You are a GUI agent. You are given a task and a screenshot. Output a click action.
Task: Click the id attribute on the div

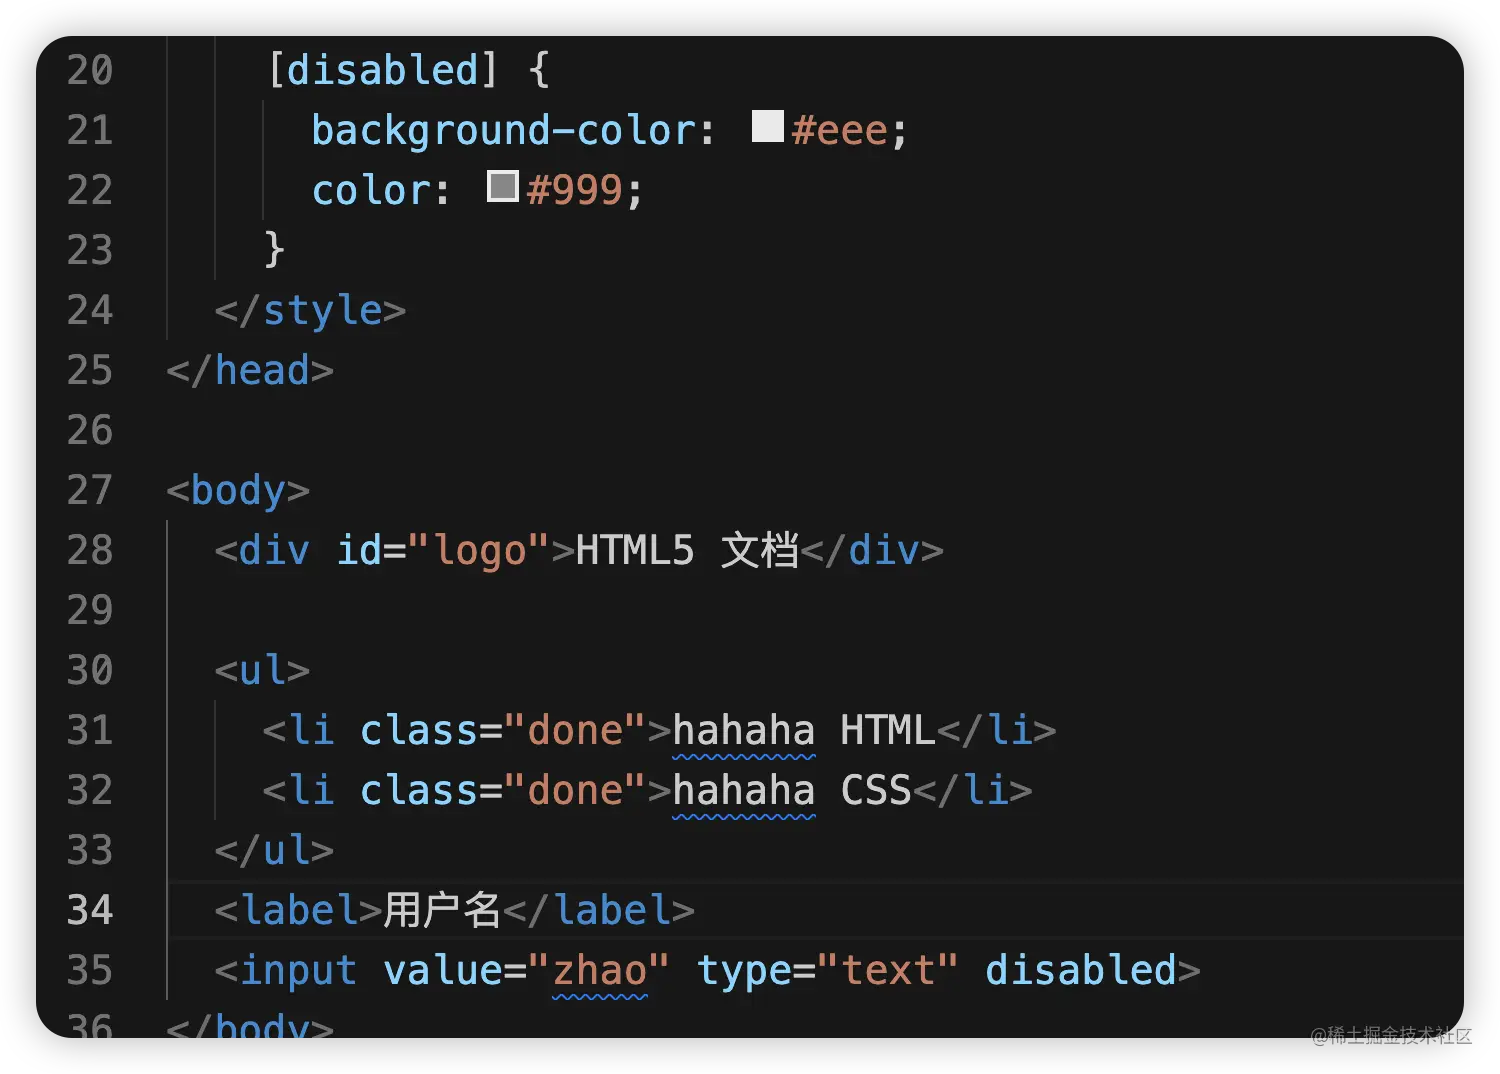coord(358,550)
